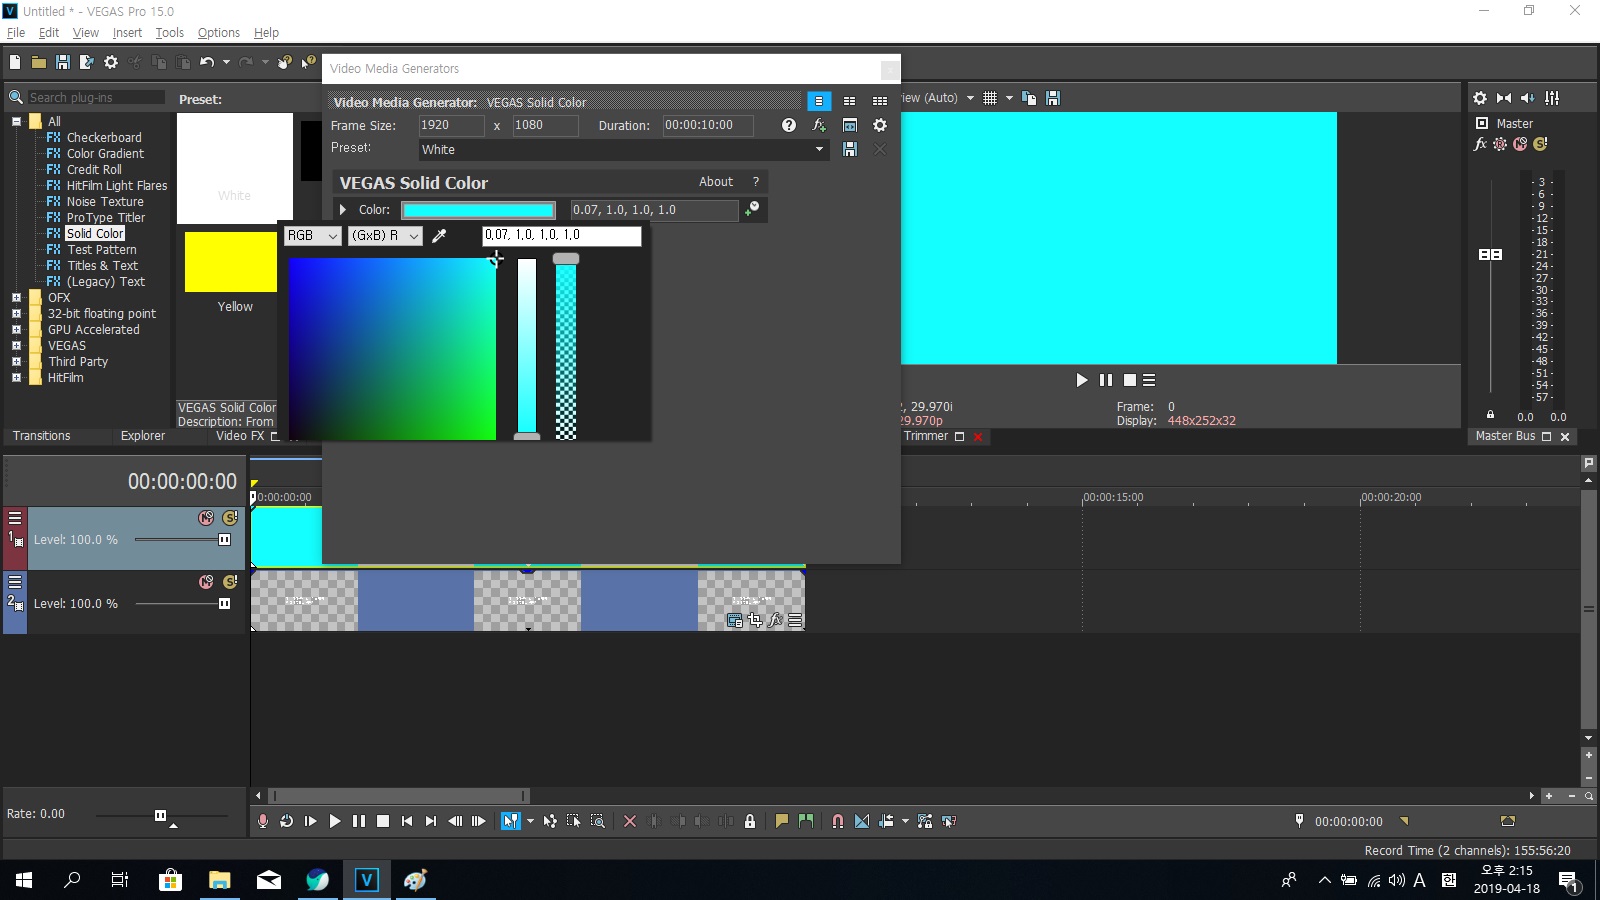Open the File menu

(16, 32)
